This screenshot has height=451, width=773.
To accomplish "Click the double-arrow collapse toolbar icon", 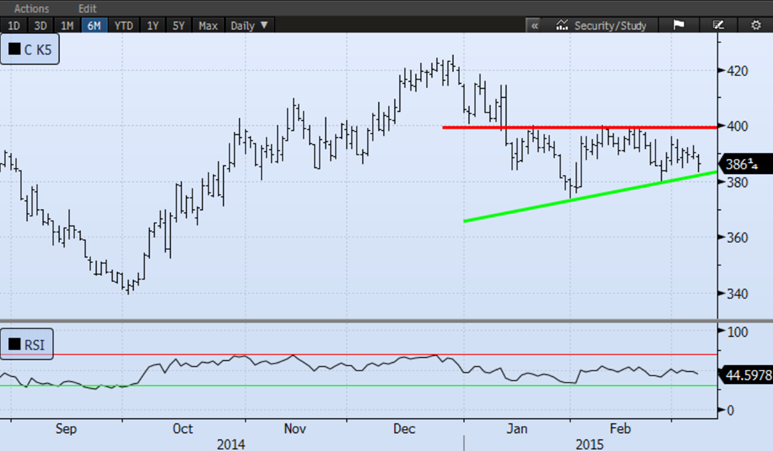I will click(535, 25).
